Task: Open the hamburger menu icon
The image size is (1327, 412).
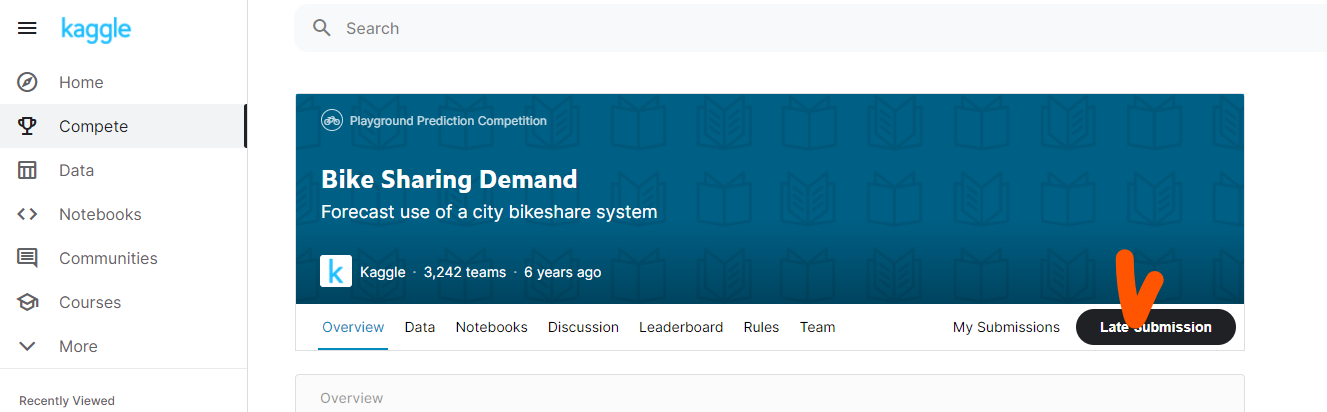Action: (x=27, y=29)
